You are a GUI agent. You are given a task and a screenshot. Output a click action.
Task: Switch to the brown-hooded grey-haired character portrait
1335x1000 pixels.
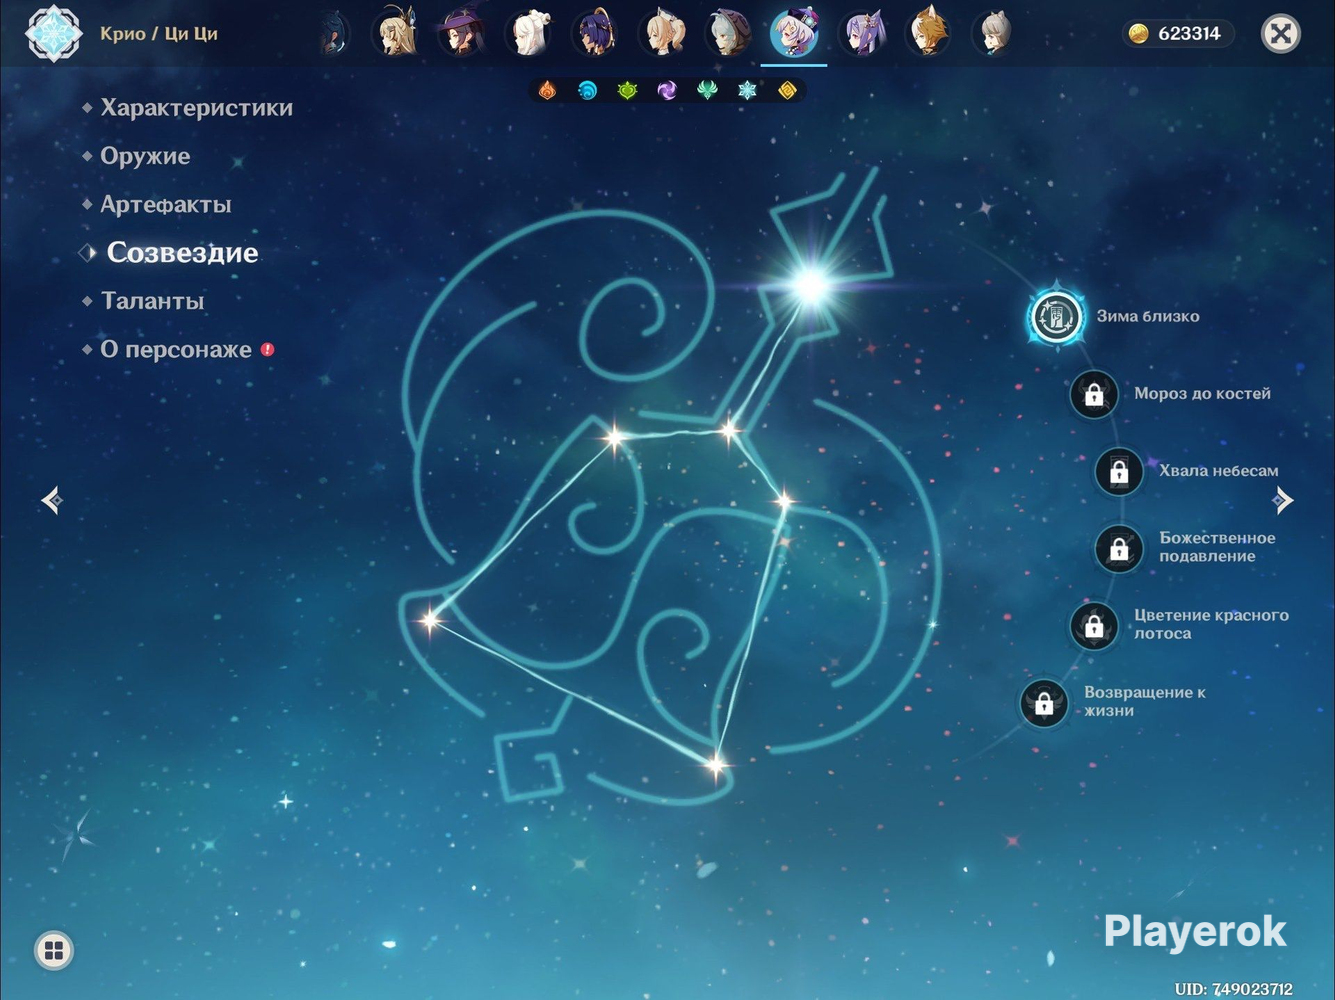tap(727, 33)
